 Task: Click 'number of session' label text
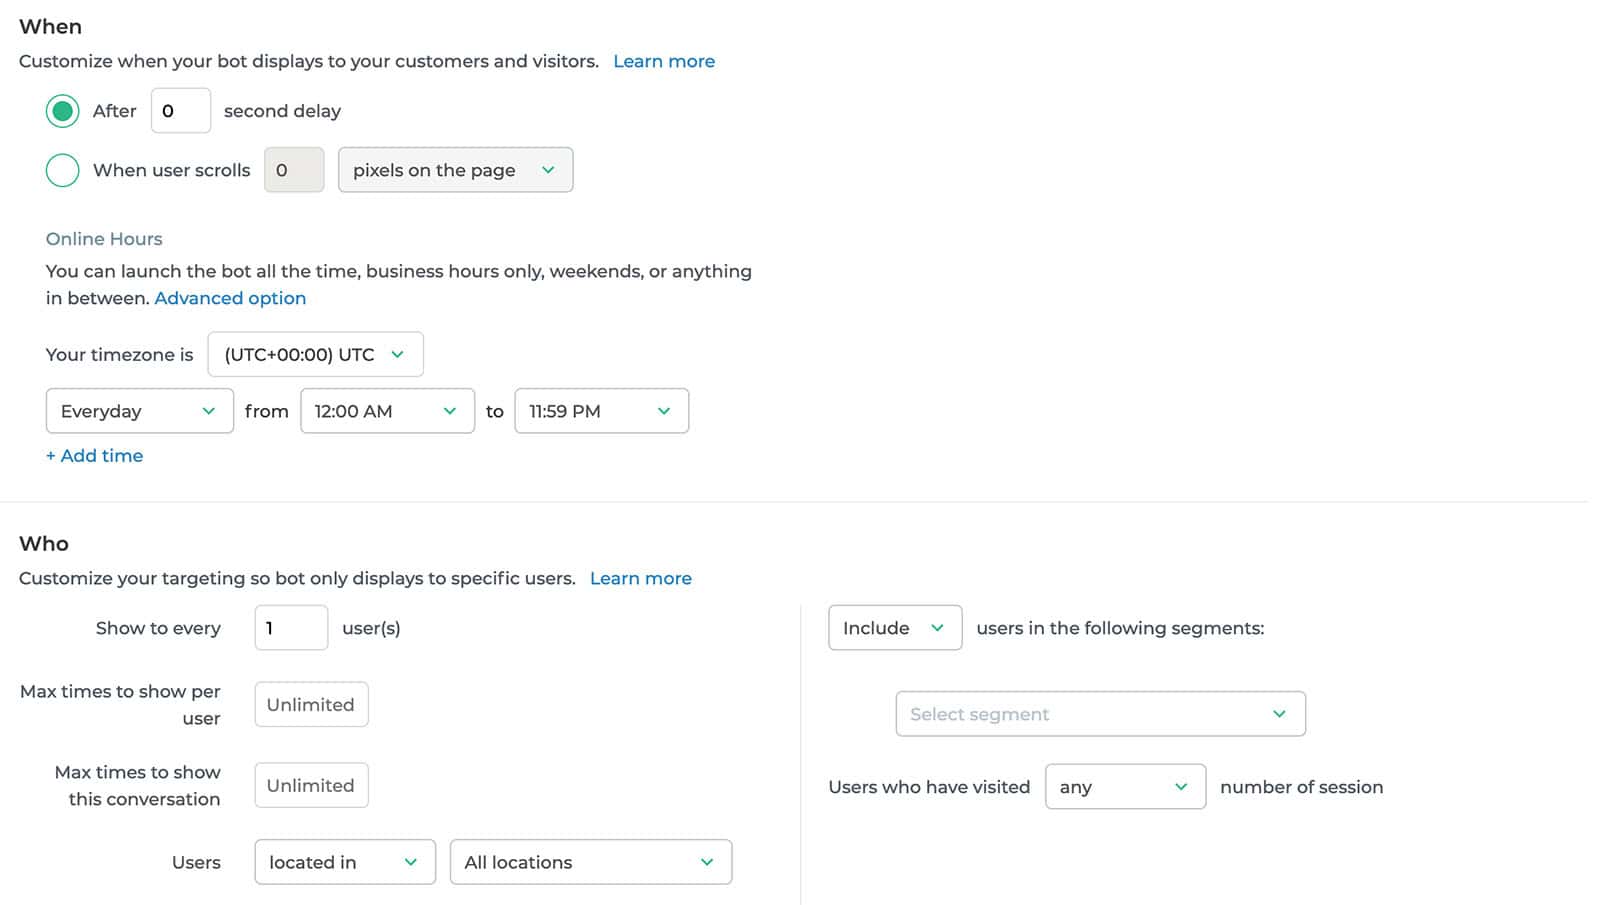coord(1302,787)
